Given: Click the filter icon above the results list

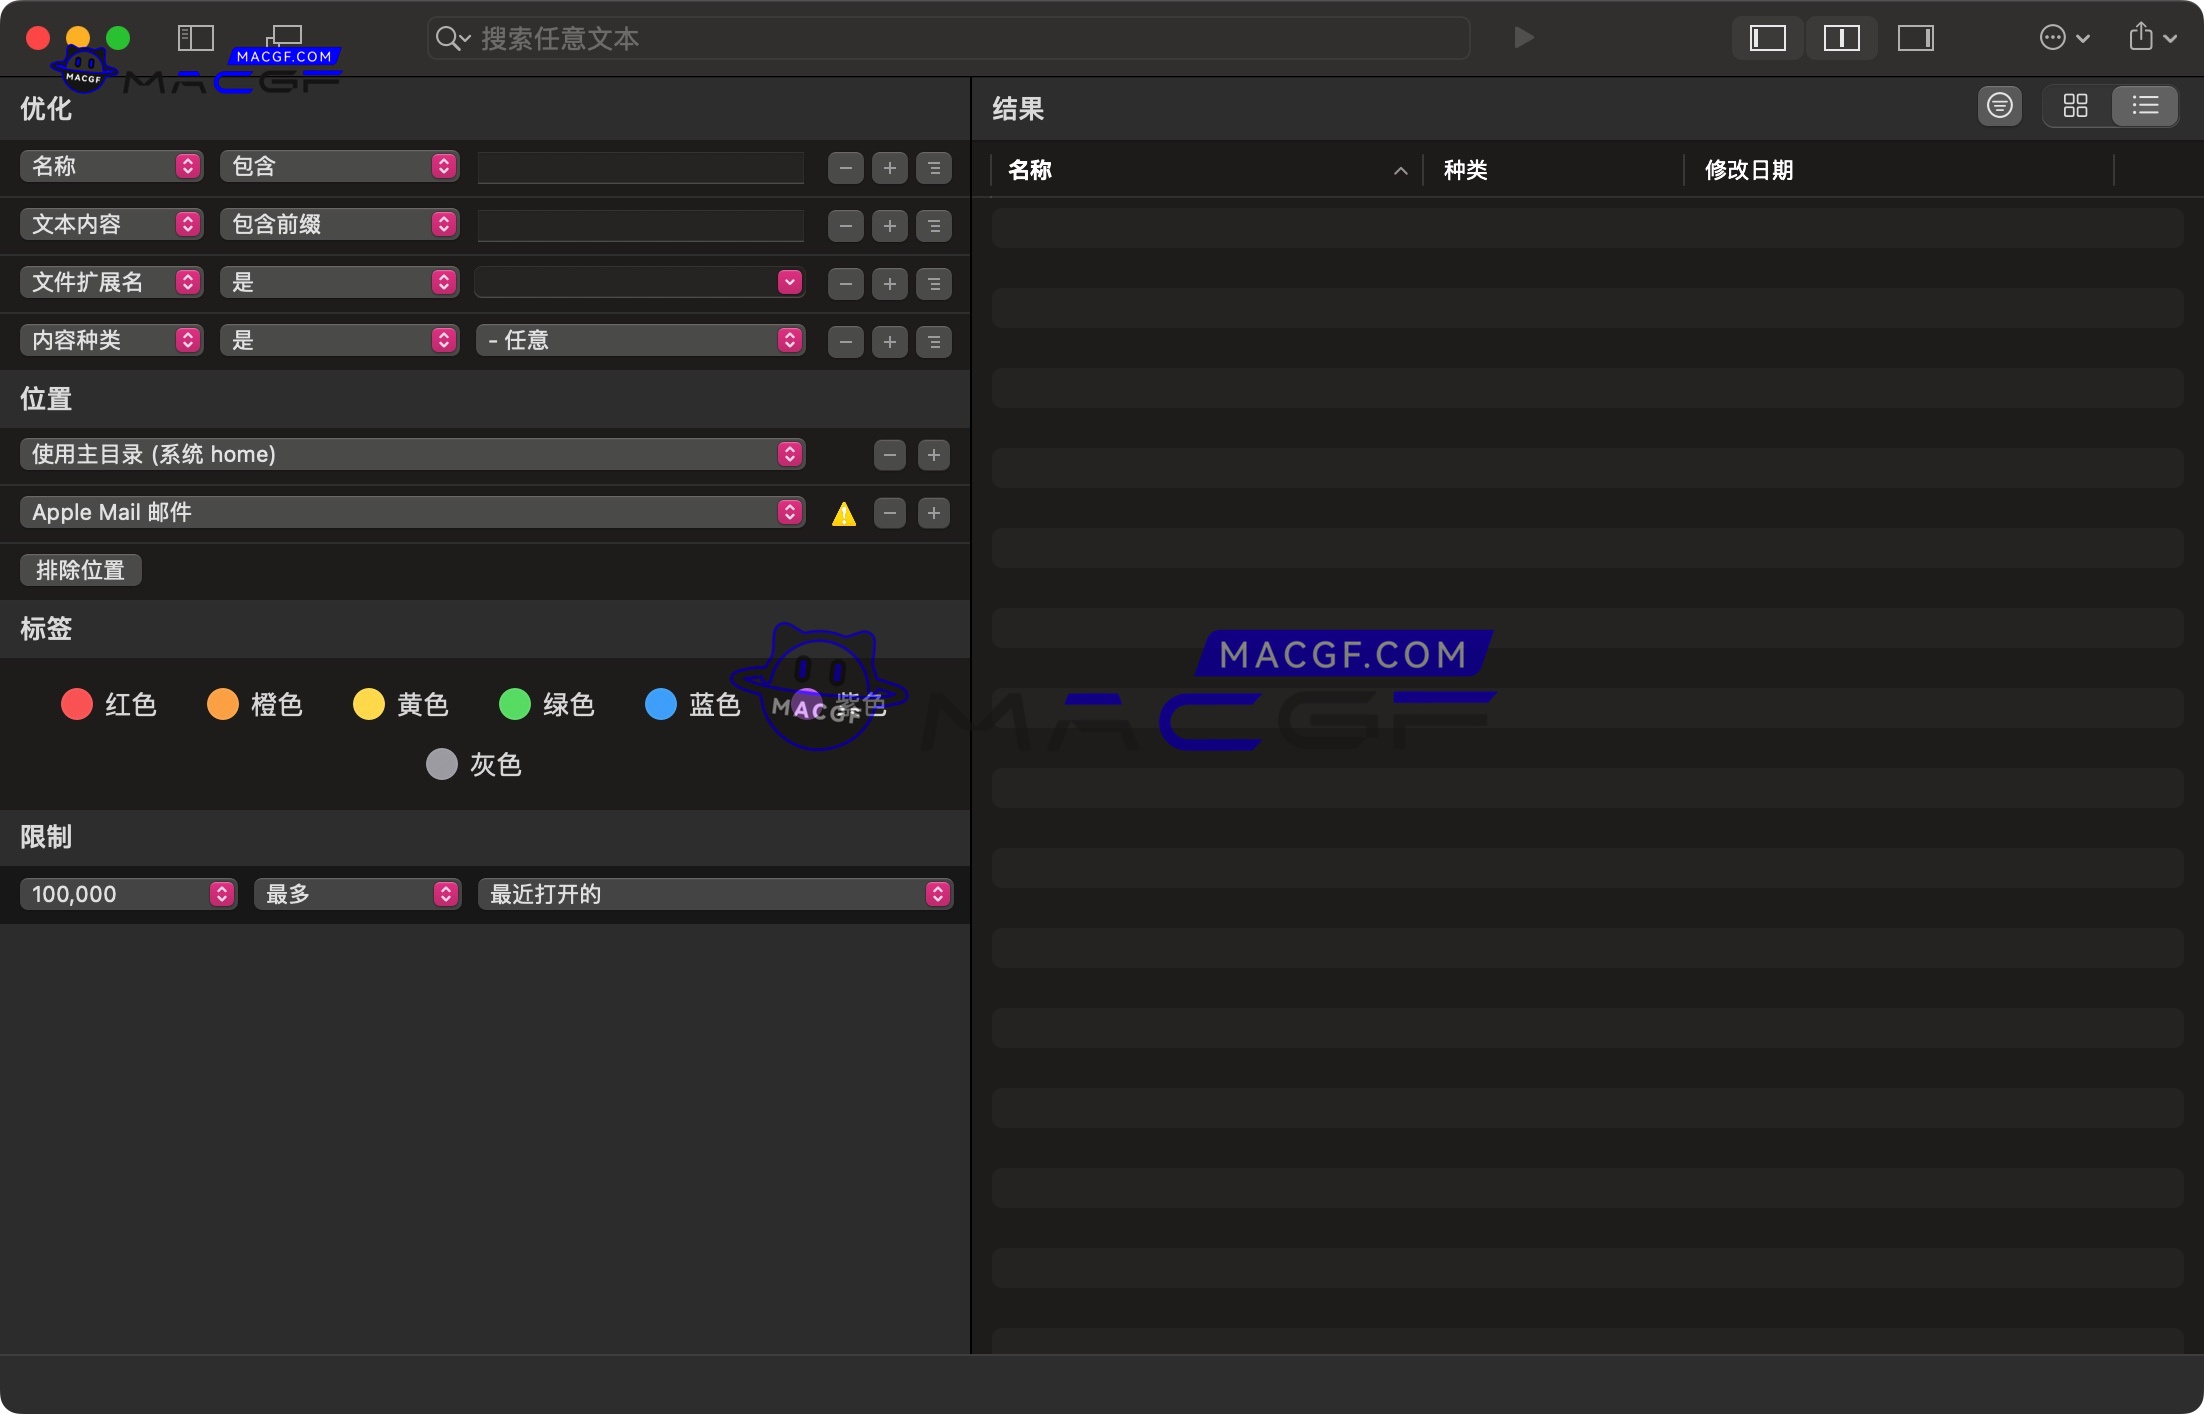Looking at the screenshot, I should click(x=1999, y=106).
